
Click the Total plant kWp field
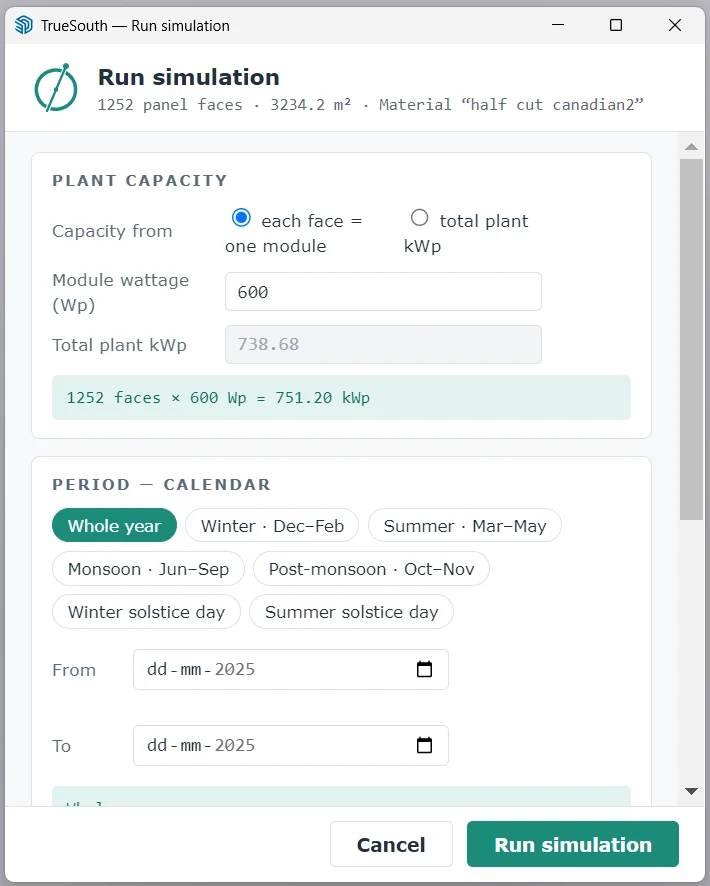[383, 344]
